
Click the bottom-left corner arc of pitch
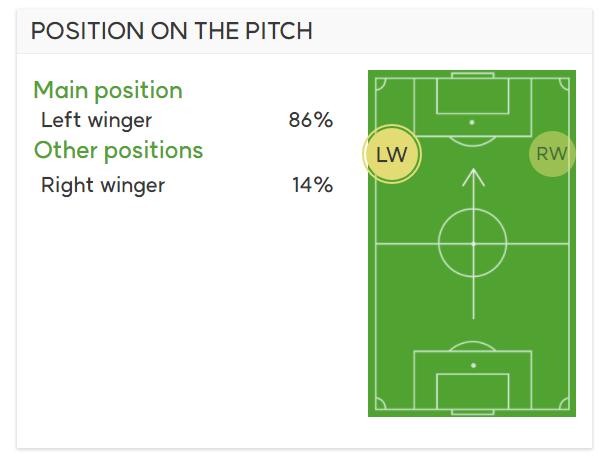click(x=381, y=404)
